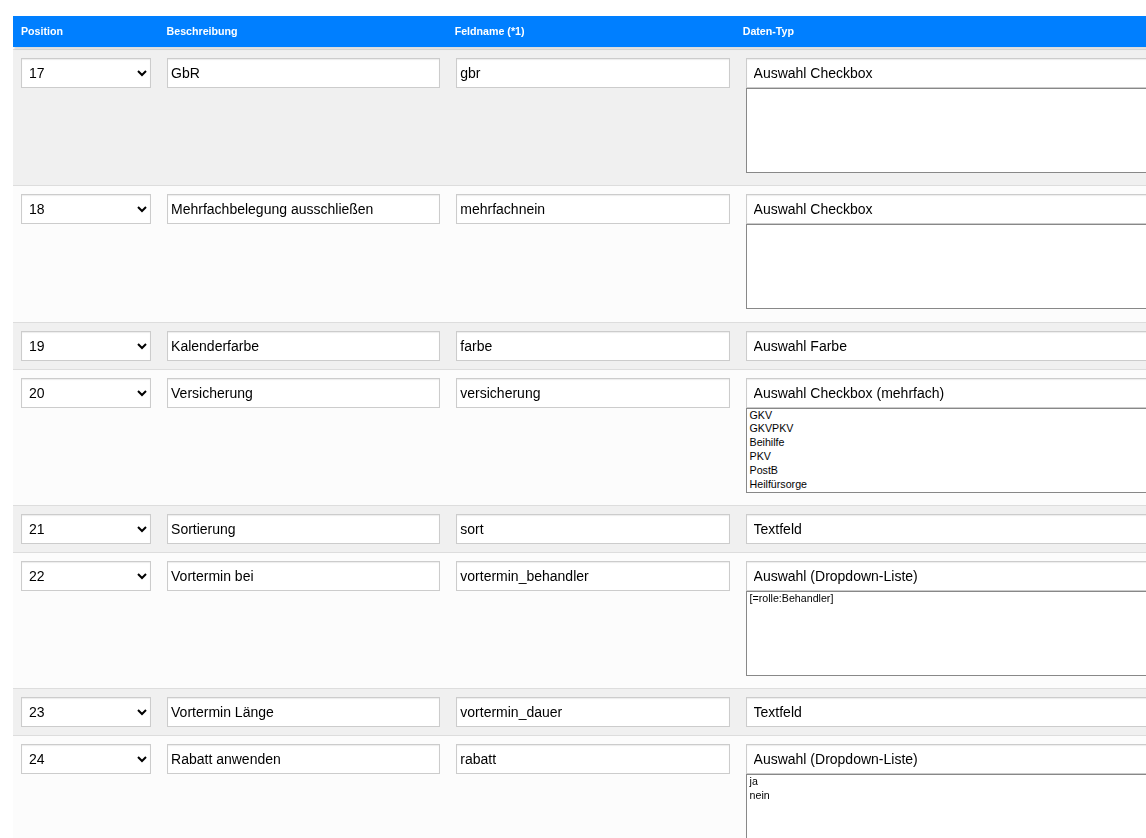Focus the 'vortermin_dauer' field name box
This screenshot has width=1146, height=838.
[x=592, y=712]
